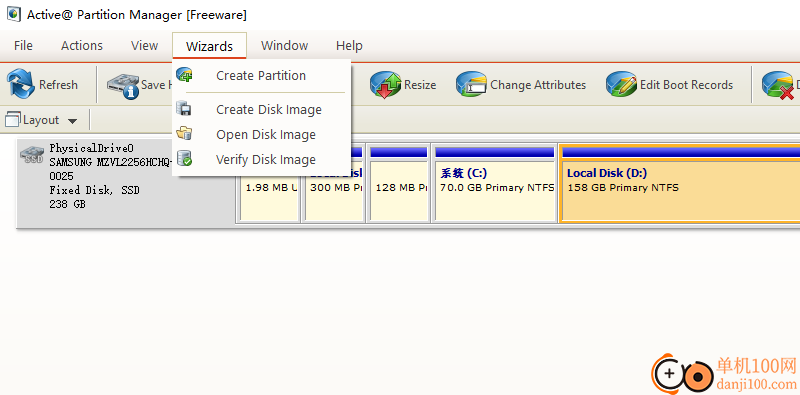800x395 pixels.
Task: Click the Create Partition menu icon
Action: [184, 75]
